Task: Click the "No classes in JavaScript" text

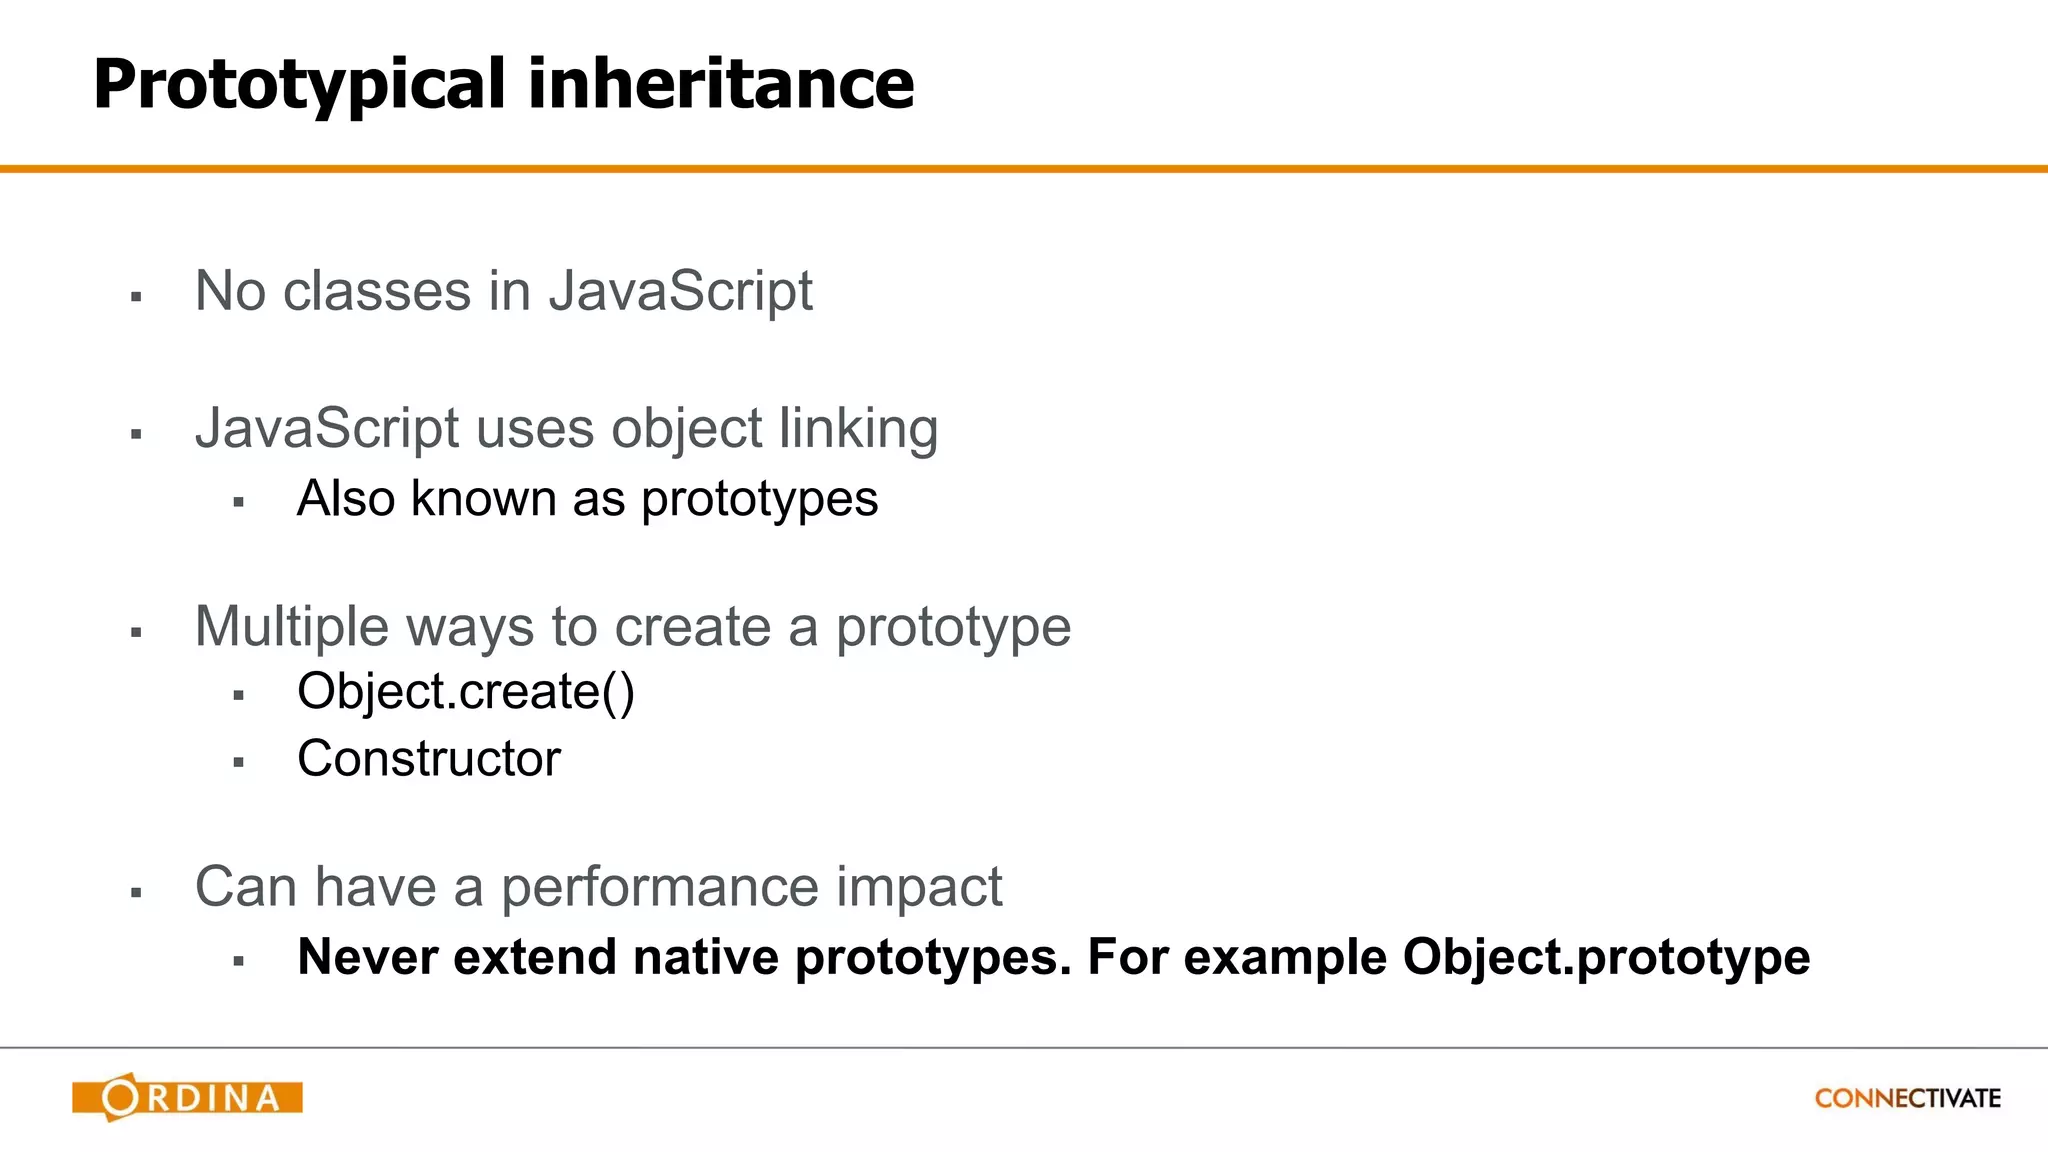Action: click(x=503, y=291)
